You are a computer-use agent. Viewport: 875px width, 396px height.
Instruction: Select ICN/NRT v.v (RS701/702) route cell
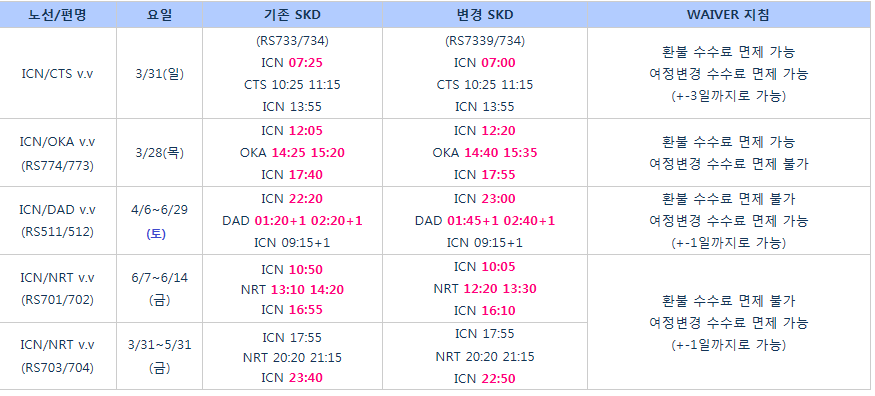point(57,288)
